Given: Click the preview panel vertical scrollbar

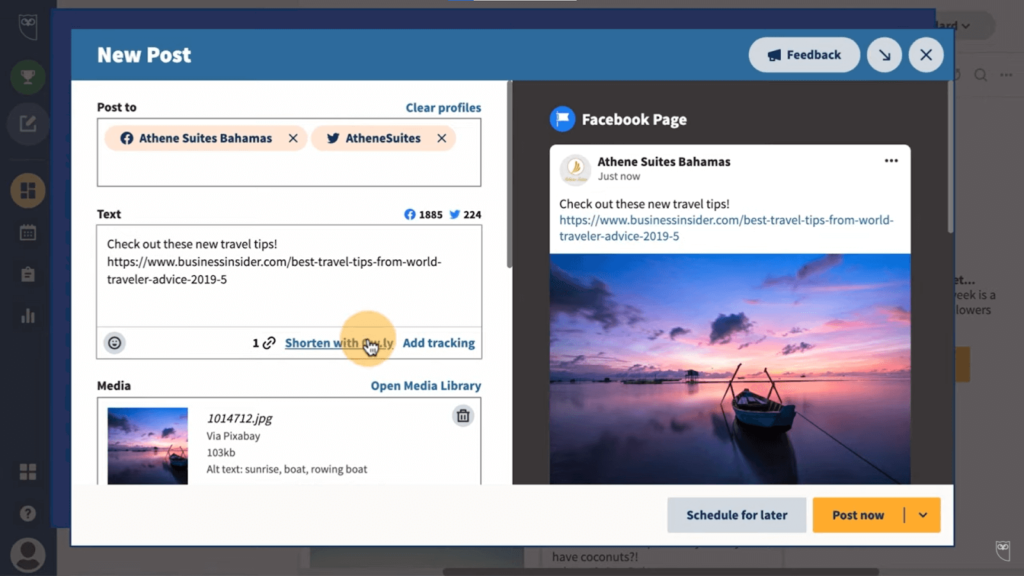Looking at the screenshot, I should [950, 157].
